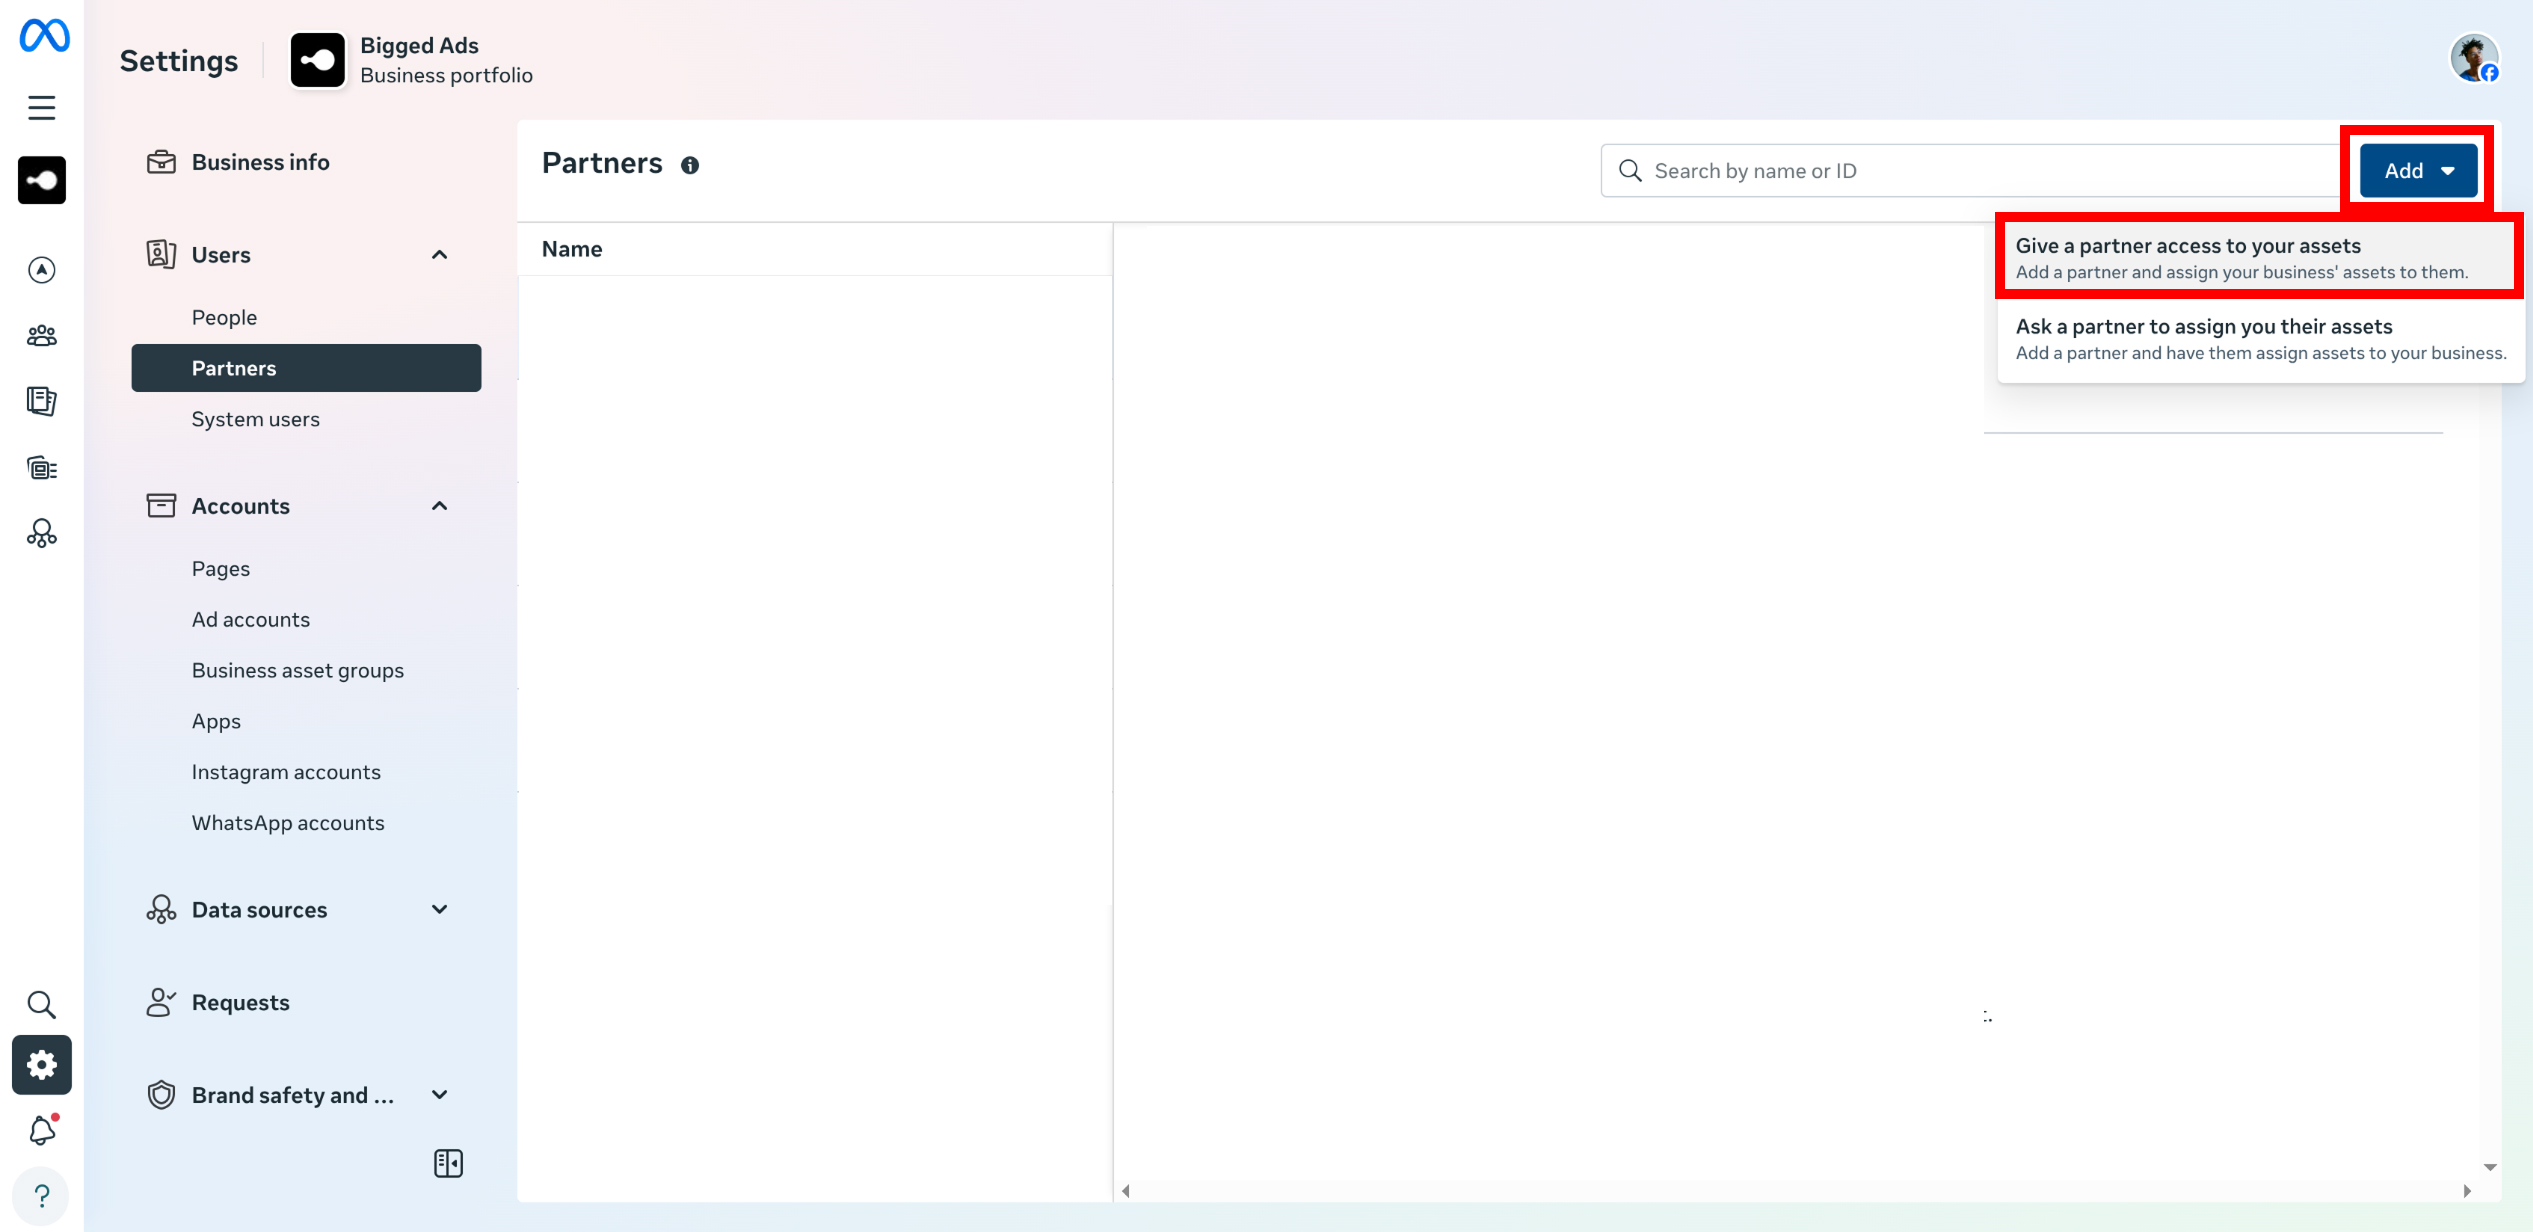
Task: Go to Ad accounts
Action: 251,620
